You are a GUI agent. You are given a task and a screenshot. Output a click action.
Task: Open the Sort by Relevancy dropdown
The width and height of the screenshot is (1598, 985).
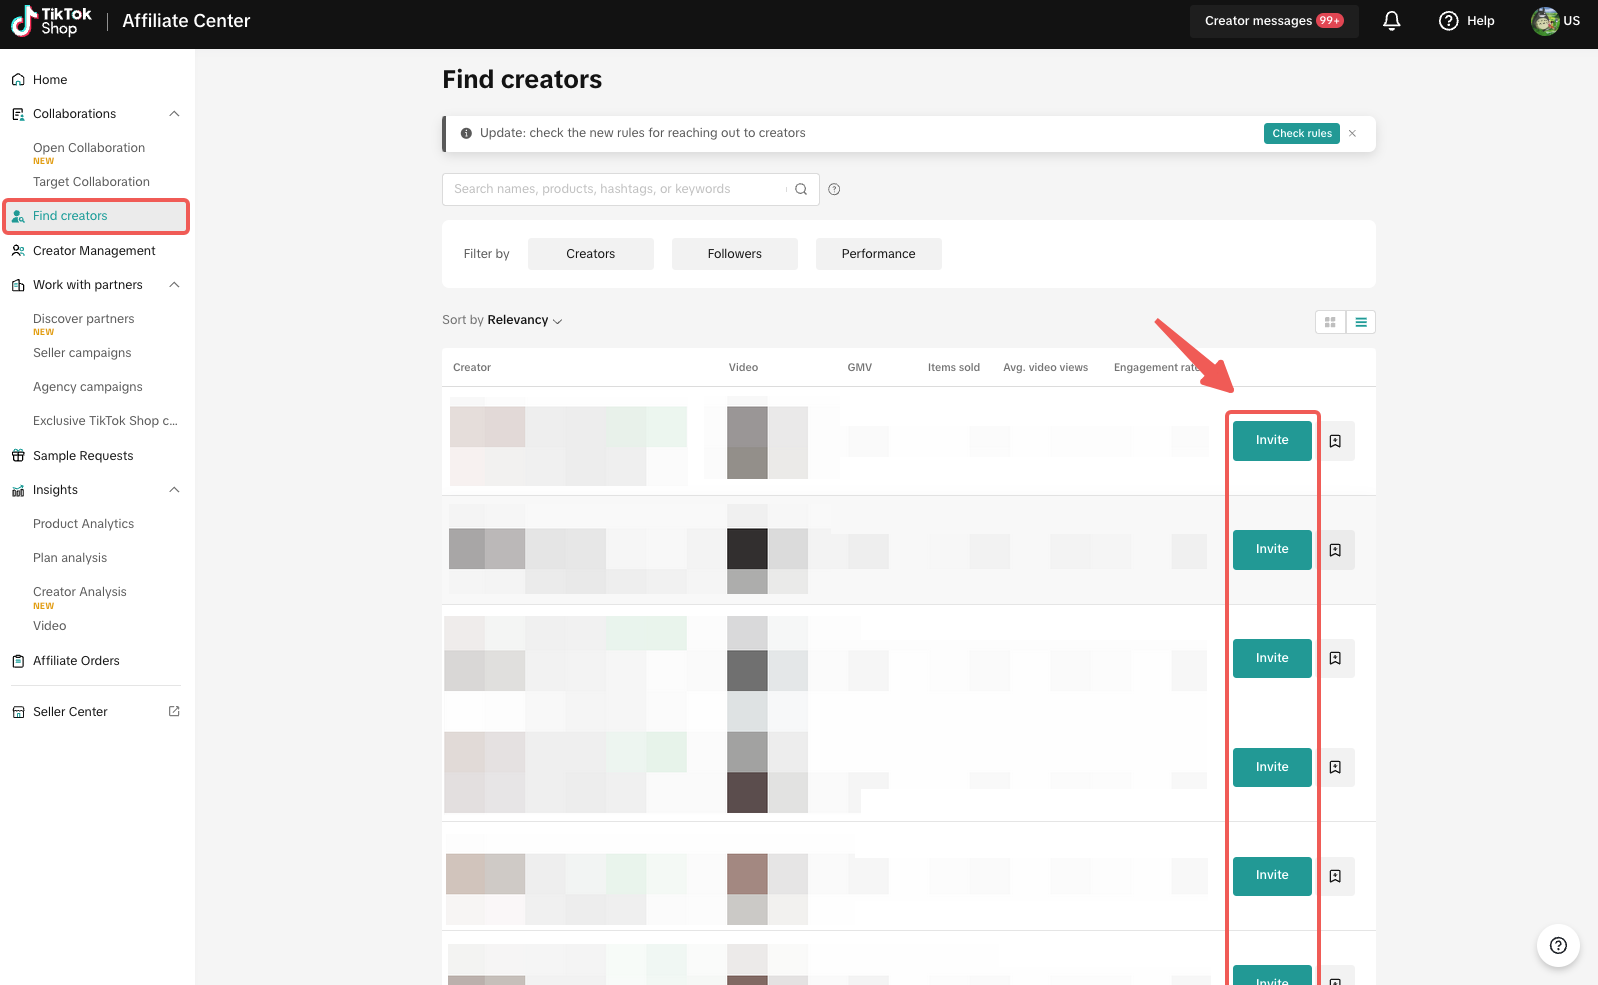pyautogui.click(x=524, y=320)
